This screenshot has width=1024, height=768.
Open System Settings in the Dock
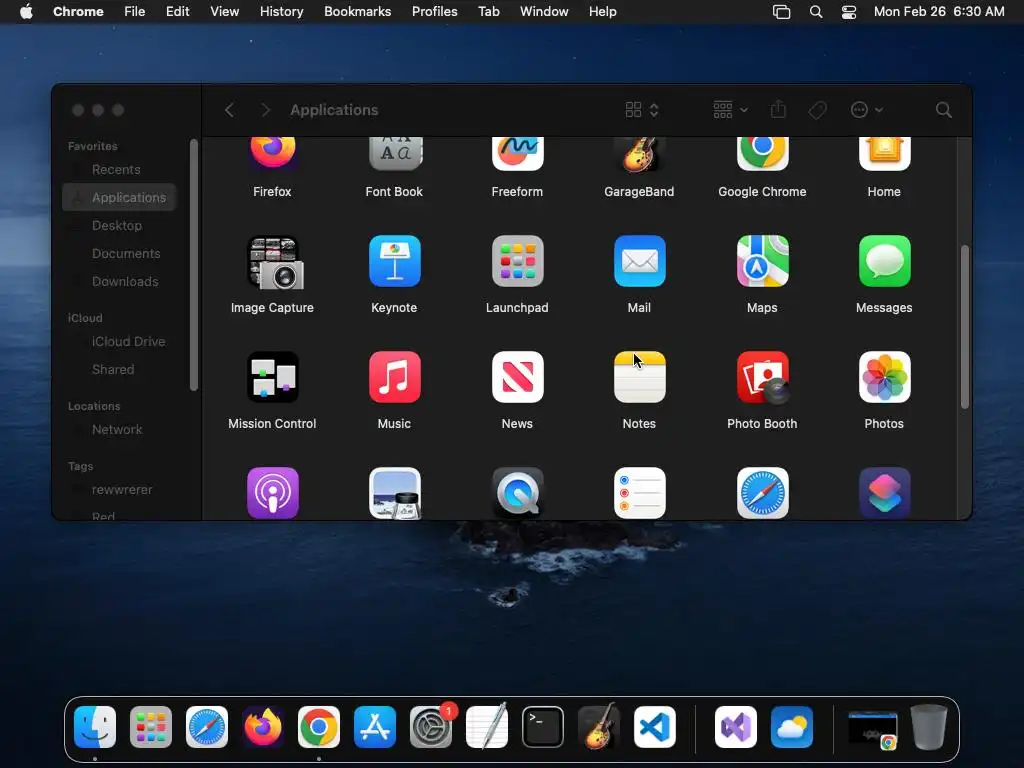431,727
